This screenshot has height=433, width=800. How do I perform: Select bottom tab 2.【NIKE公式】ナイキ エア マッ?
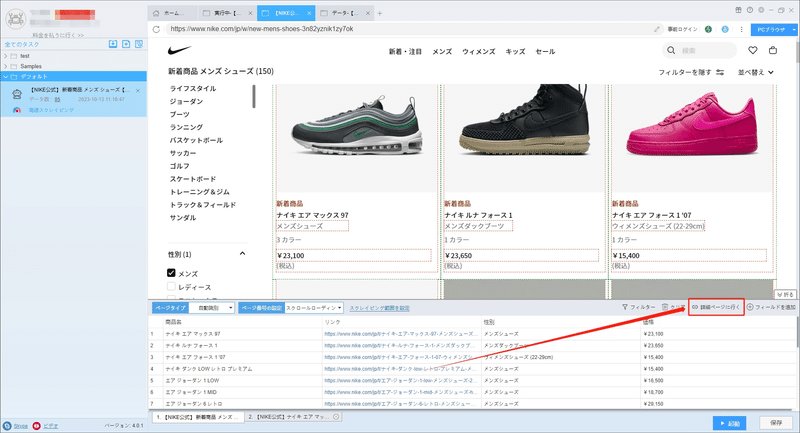point(293,417)
